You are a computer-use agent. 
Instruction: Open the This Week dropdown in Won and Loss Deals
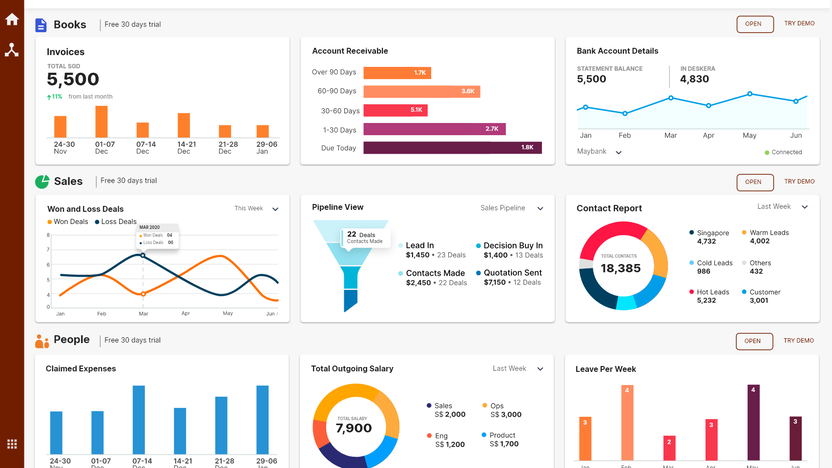(256, 209)
